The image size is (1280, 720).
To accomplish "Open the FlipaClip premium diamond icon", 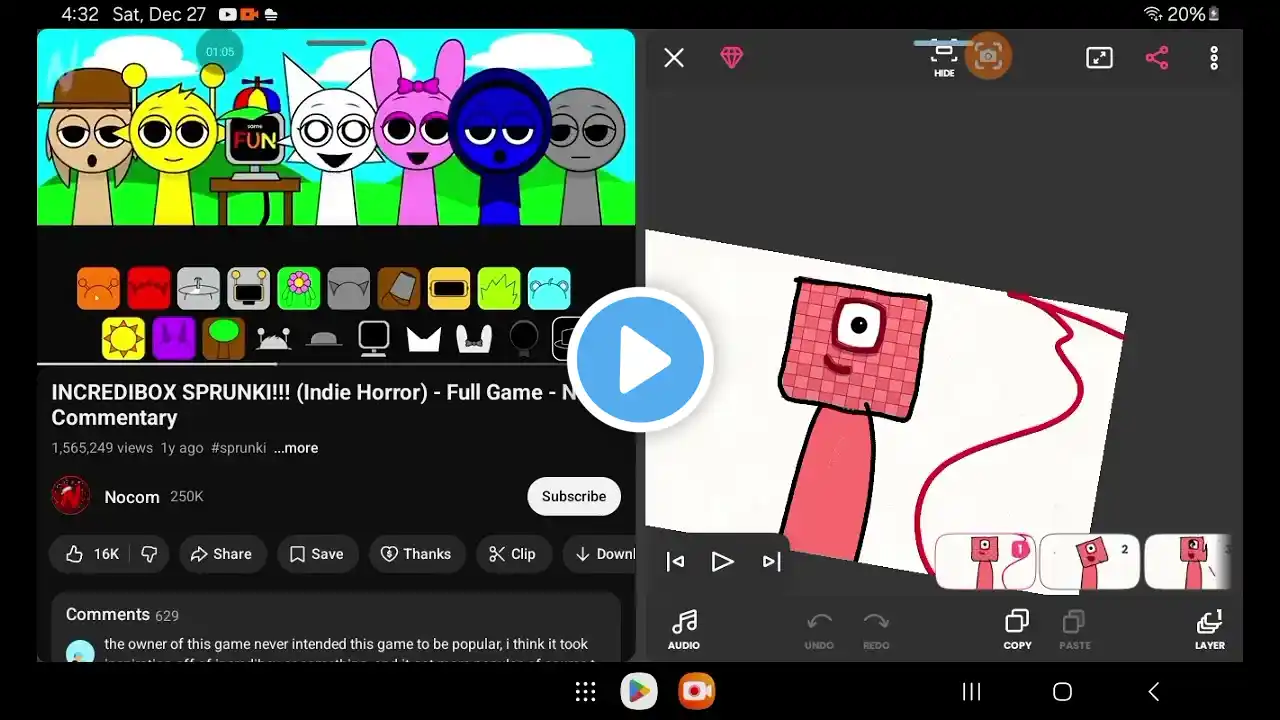I will [x=732, y=58].
